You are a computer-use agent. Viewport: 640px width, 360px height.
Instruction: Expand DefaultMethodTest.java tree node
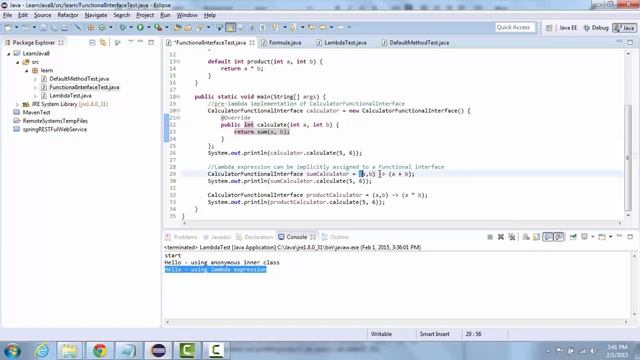coord(36,79)
